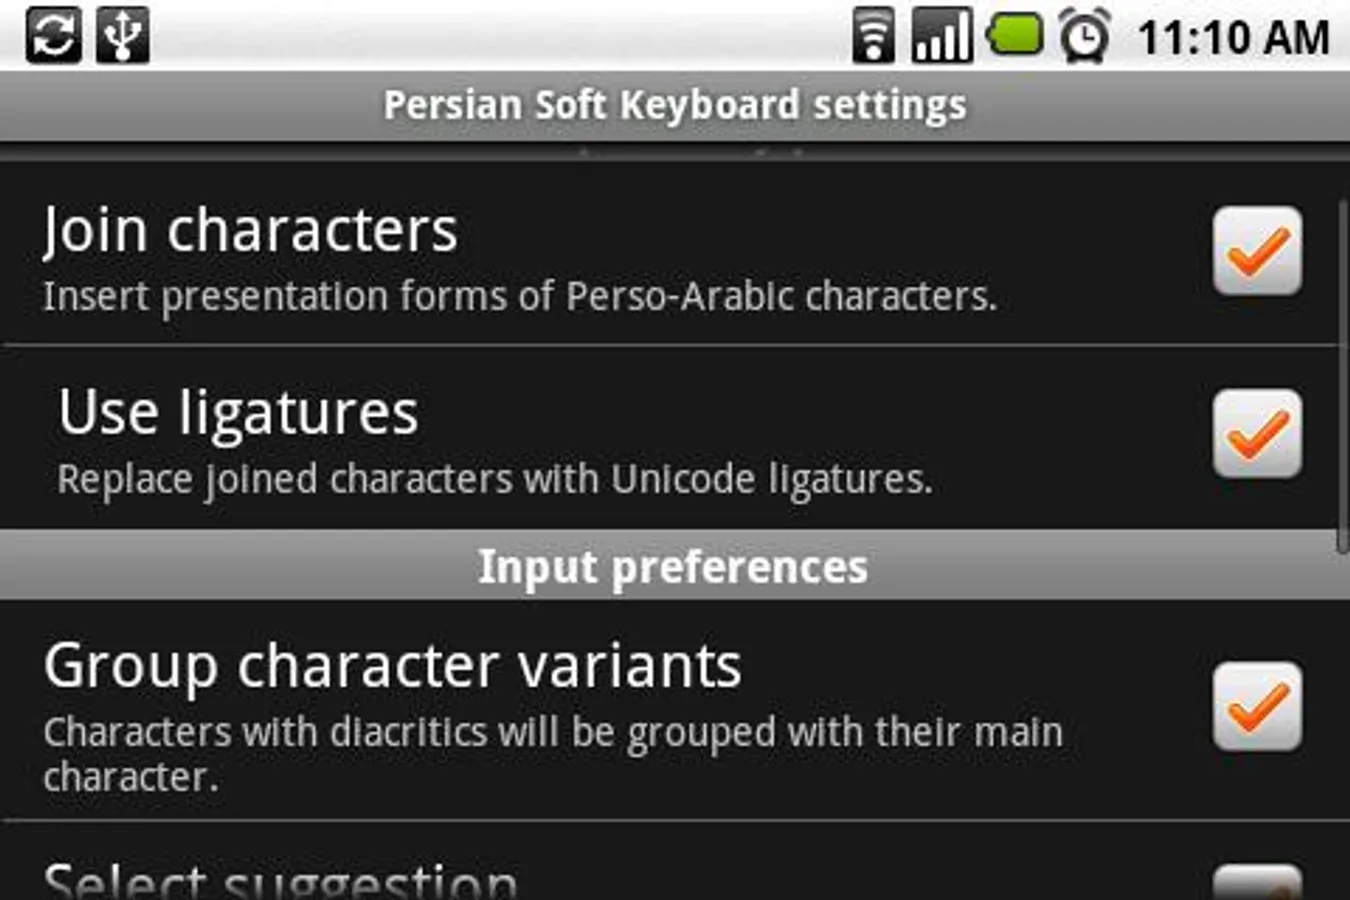Tap the USB connection icon
This screenshot has width=1350, height=900.
click(123, 36)
